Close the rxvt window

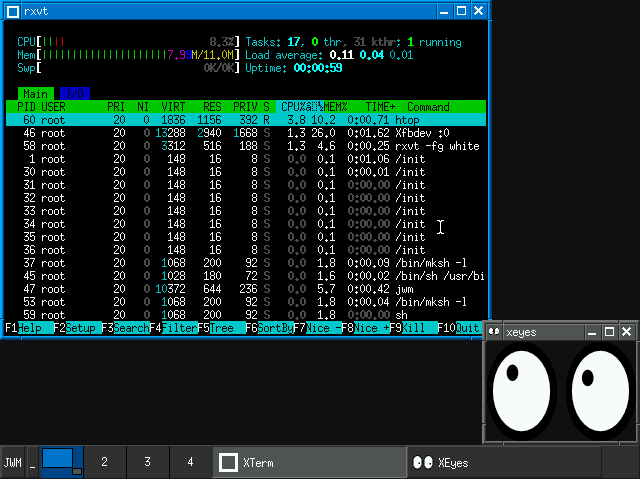click(x=478, y=11)
